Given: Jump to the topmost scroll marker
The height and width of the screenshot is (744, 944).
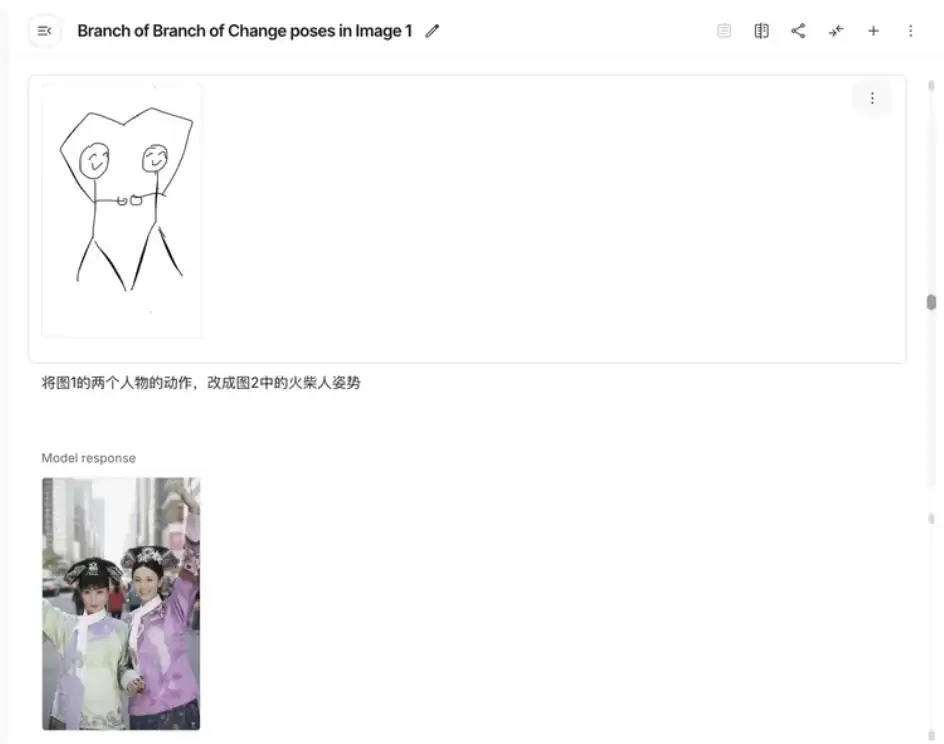Looking at the screenshot, I should pos(931,87).
